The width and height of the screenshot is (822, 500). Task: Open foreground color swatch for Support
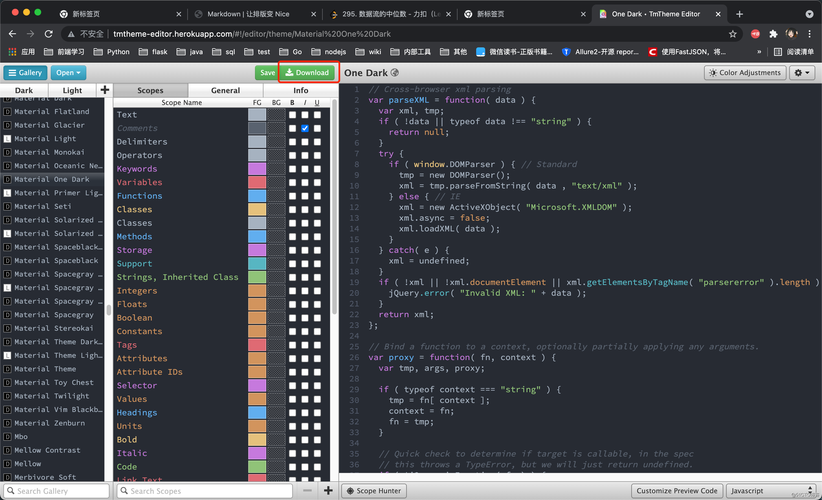point(257,264)
